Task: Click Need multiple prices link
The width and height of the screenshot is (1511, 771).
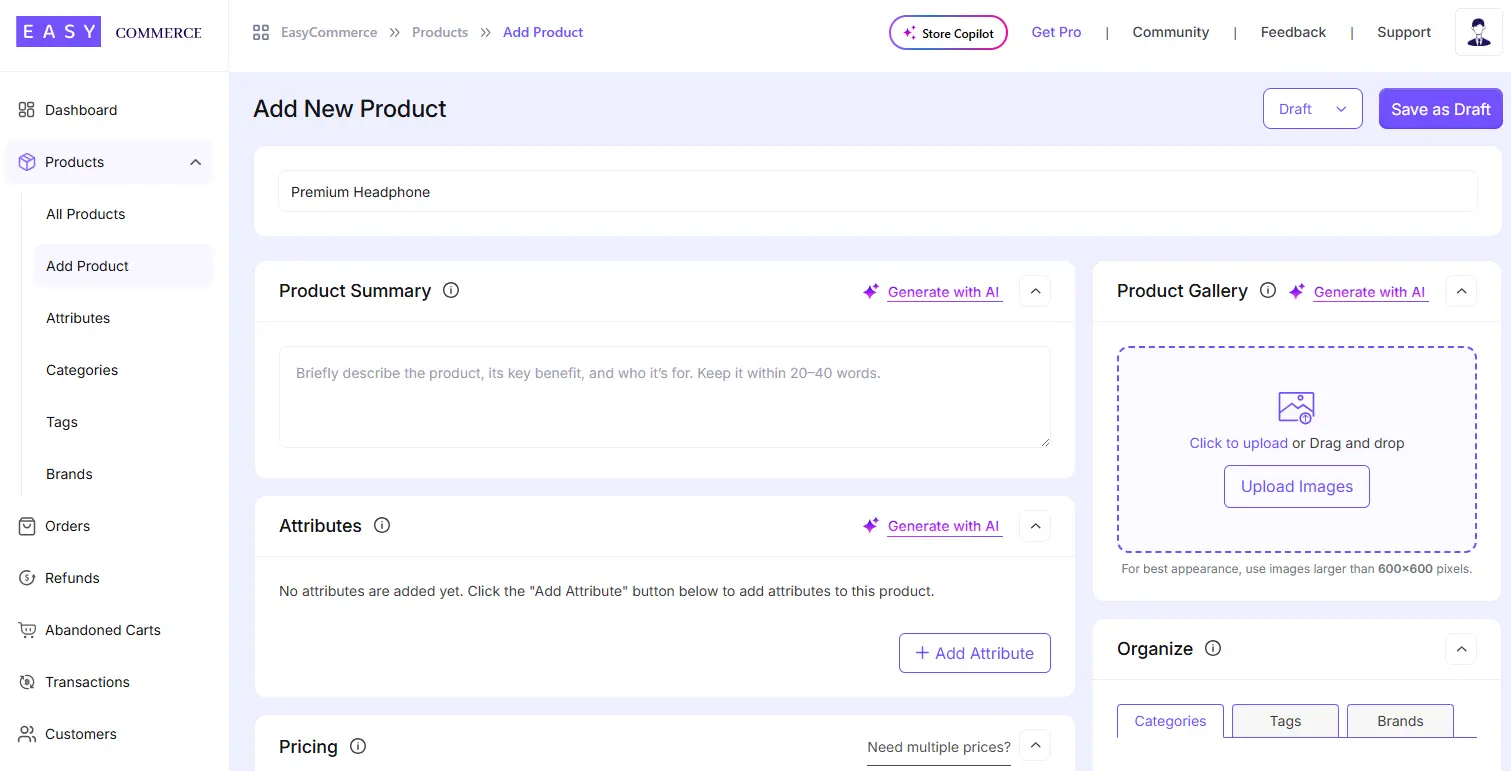Action: click(x=939, y=747)
